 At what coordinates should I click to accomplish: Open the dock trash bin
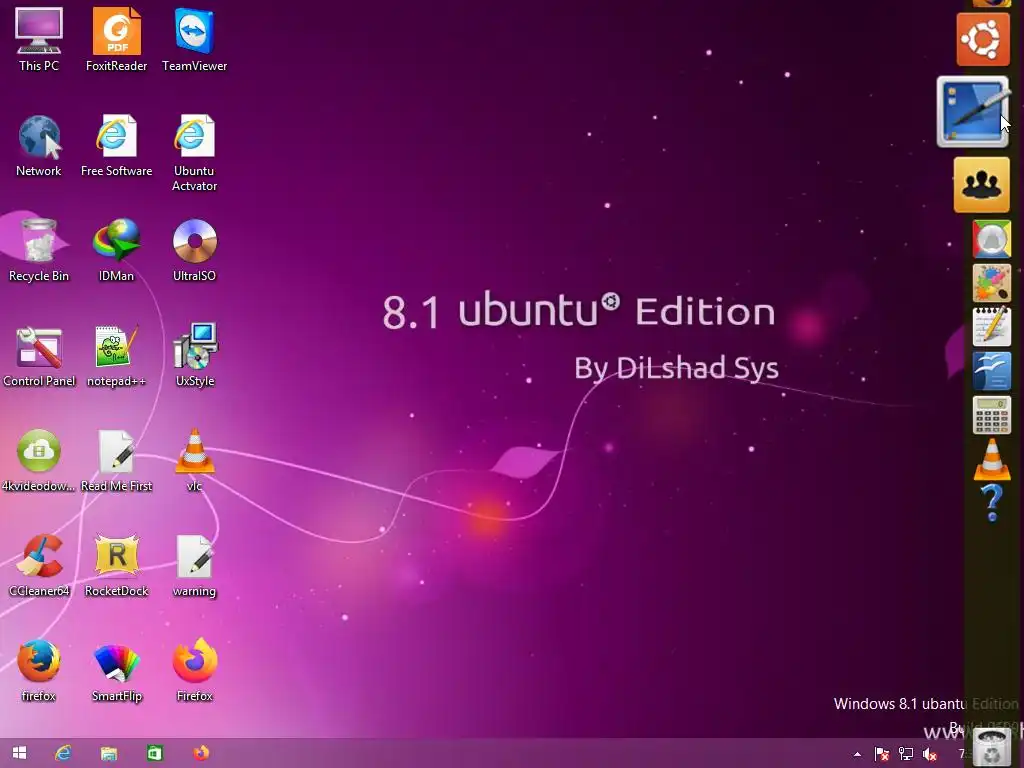(991, 746)
